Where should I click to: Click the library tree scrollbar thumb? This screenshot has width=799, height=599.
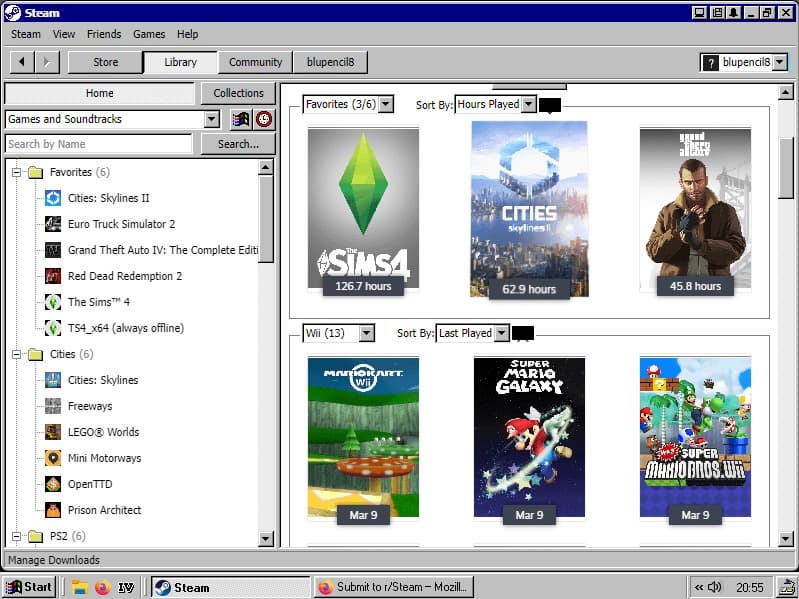click(x=266, y=219)
